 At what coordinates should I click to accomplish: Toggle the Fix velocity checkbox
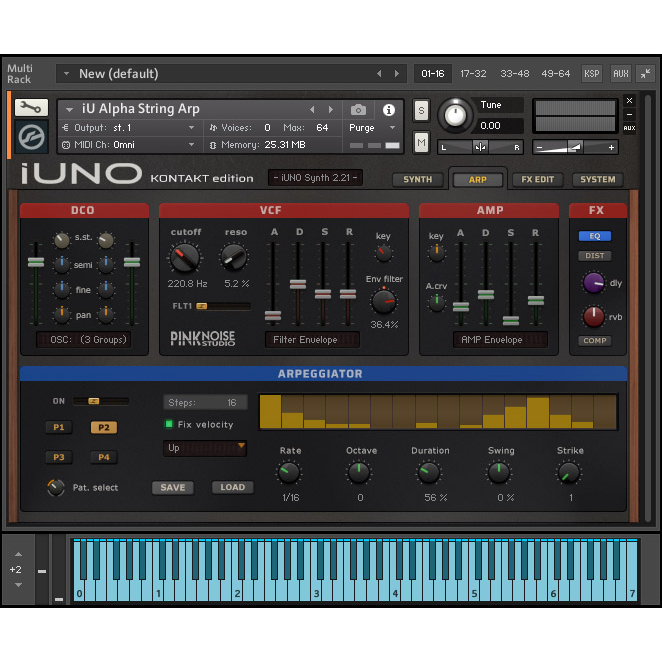click(x=169, y=424)
